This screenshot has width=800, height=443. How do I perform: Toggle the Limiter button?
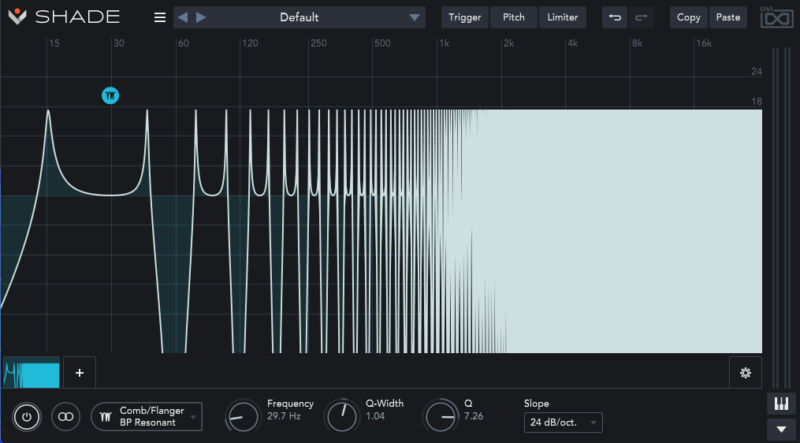(x=562, y=17)
